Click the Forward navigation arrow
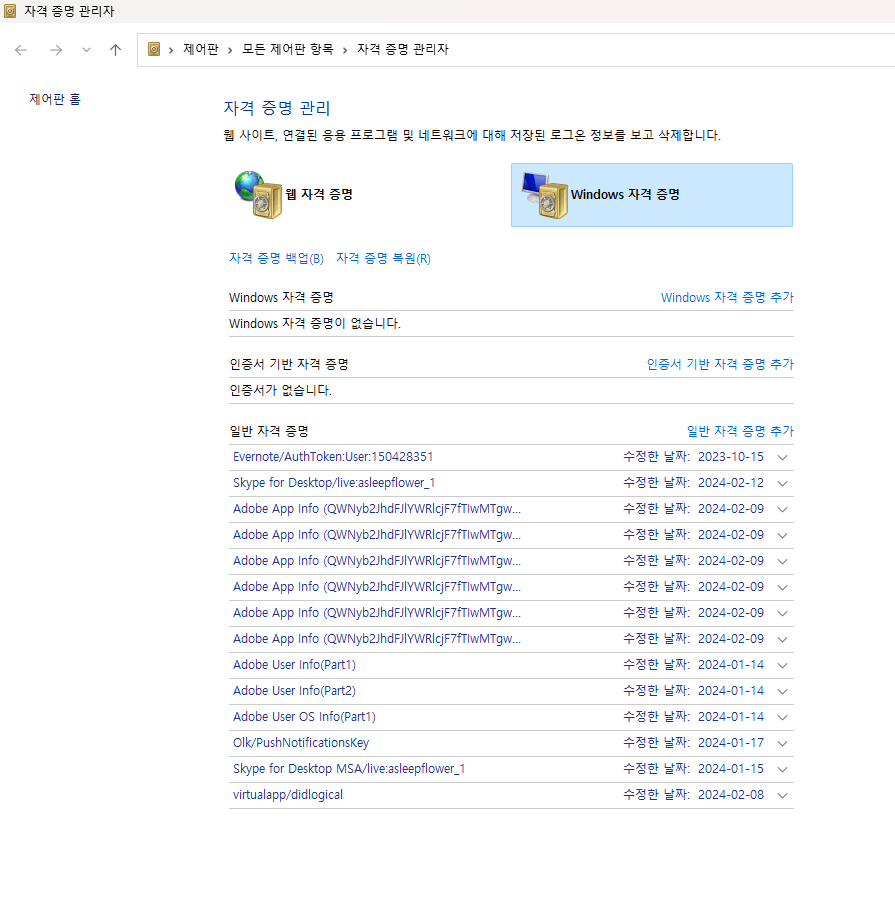Image resolution: width=895 pixels, height=904 pixels. pyautogui.click(x=56, y=50)
